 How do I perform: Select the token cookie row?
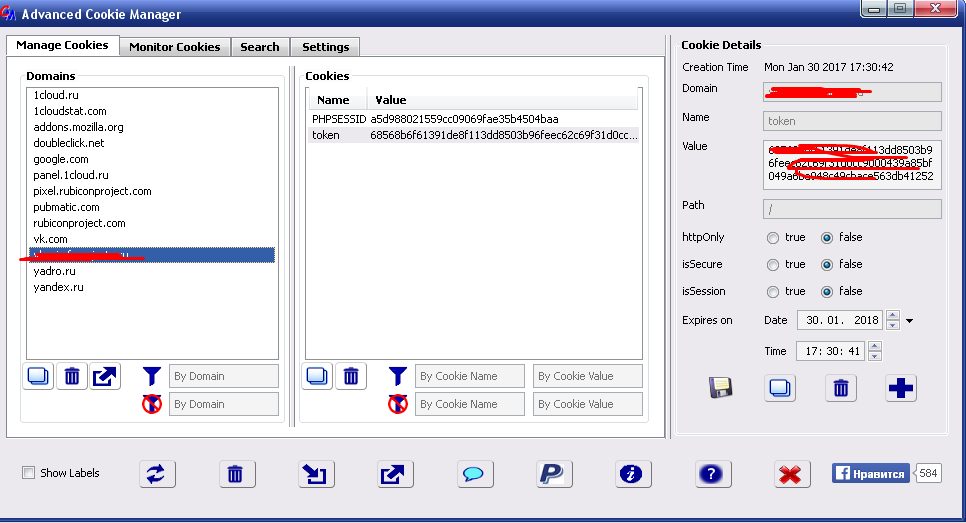click(473, 135)
